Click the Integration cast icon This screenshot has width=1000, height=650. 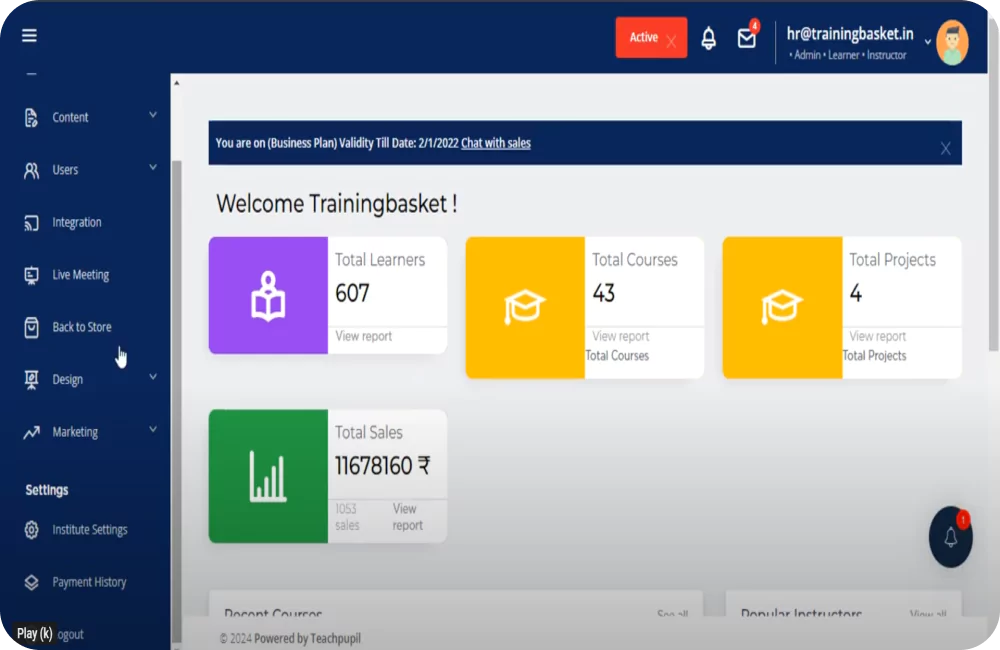31,223
